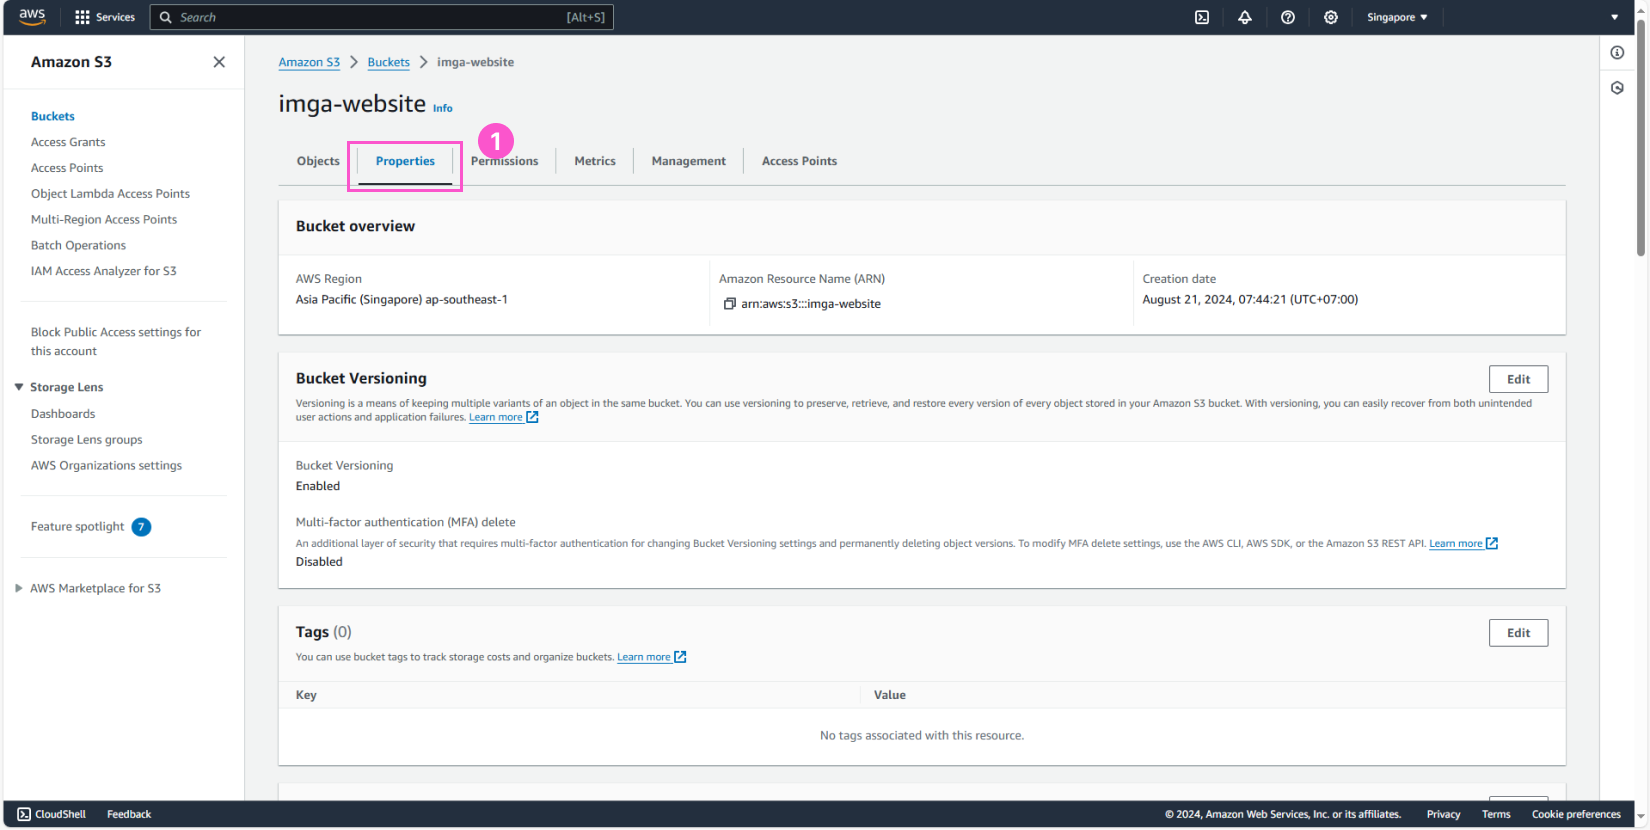1650x830 pixels.
Task: Open the Management tab
Action: (x=689, y=161)
